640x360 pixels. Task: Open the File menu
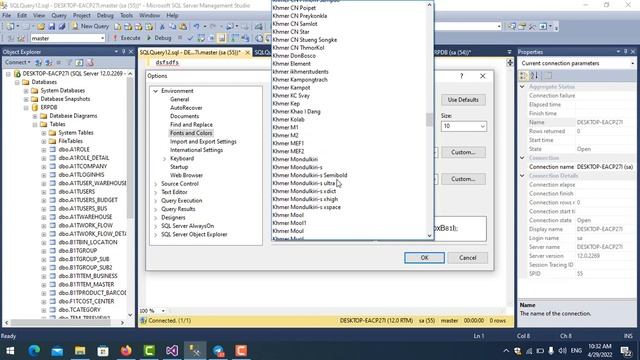coord(7,15)
